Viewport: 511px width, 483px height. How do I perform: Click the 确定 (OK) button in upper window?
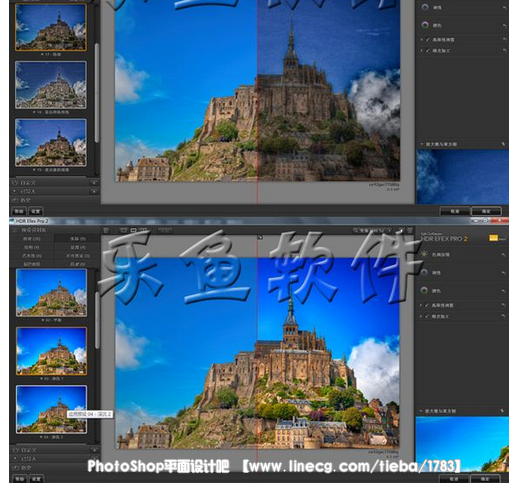(x=486, y=211)
